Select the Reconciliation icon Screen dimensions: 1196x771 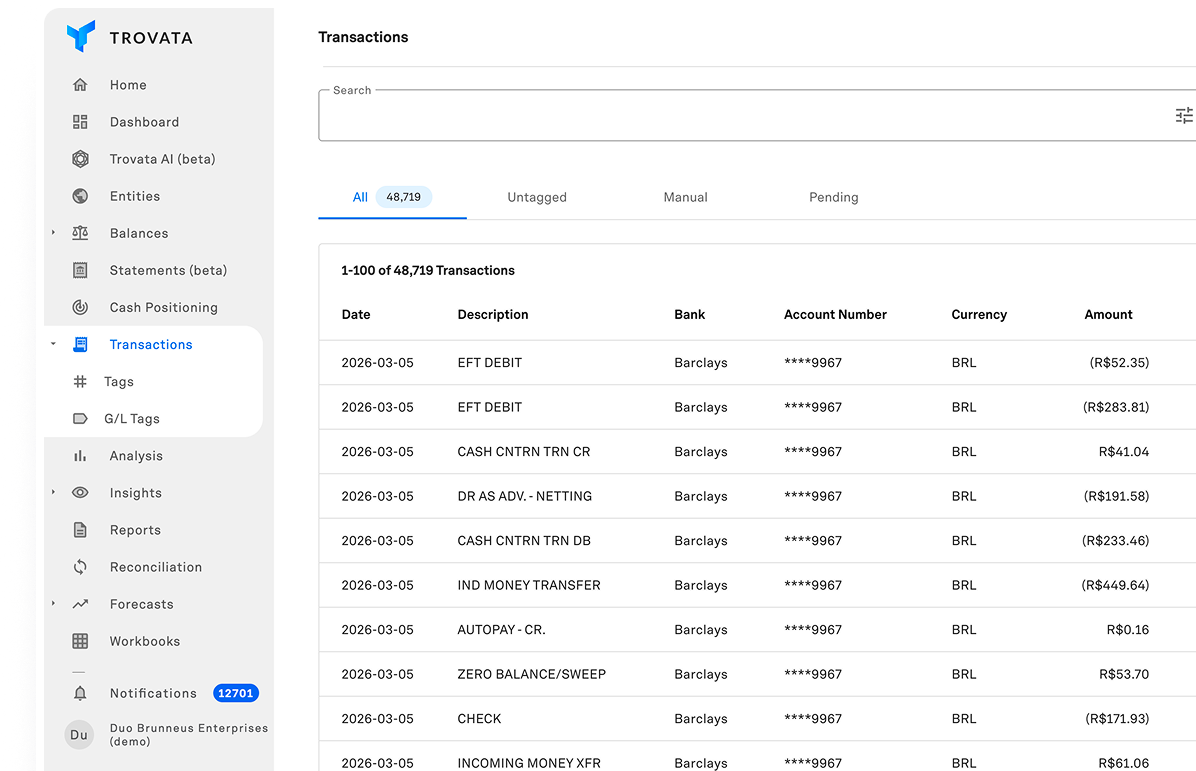pos(80,566)
